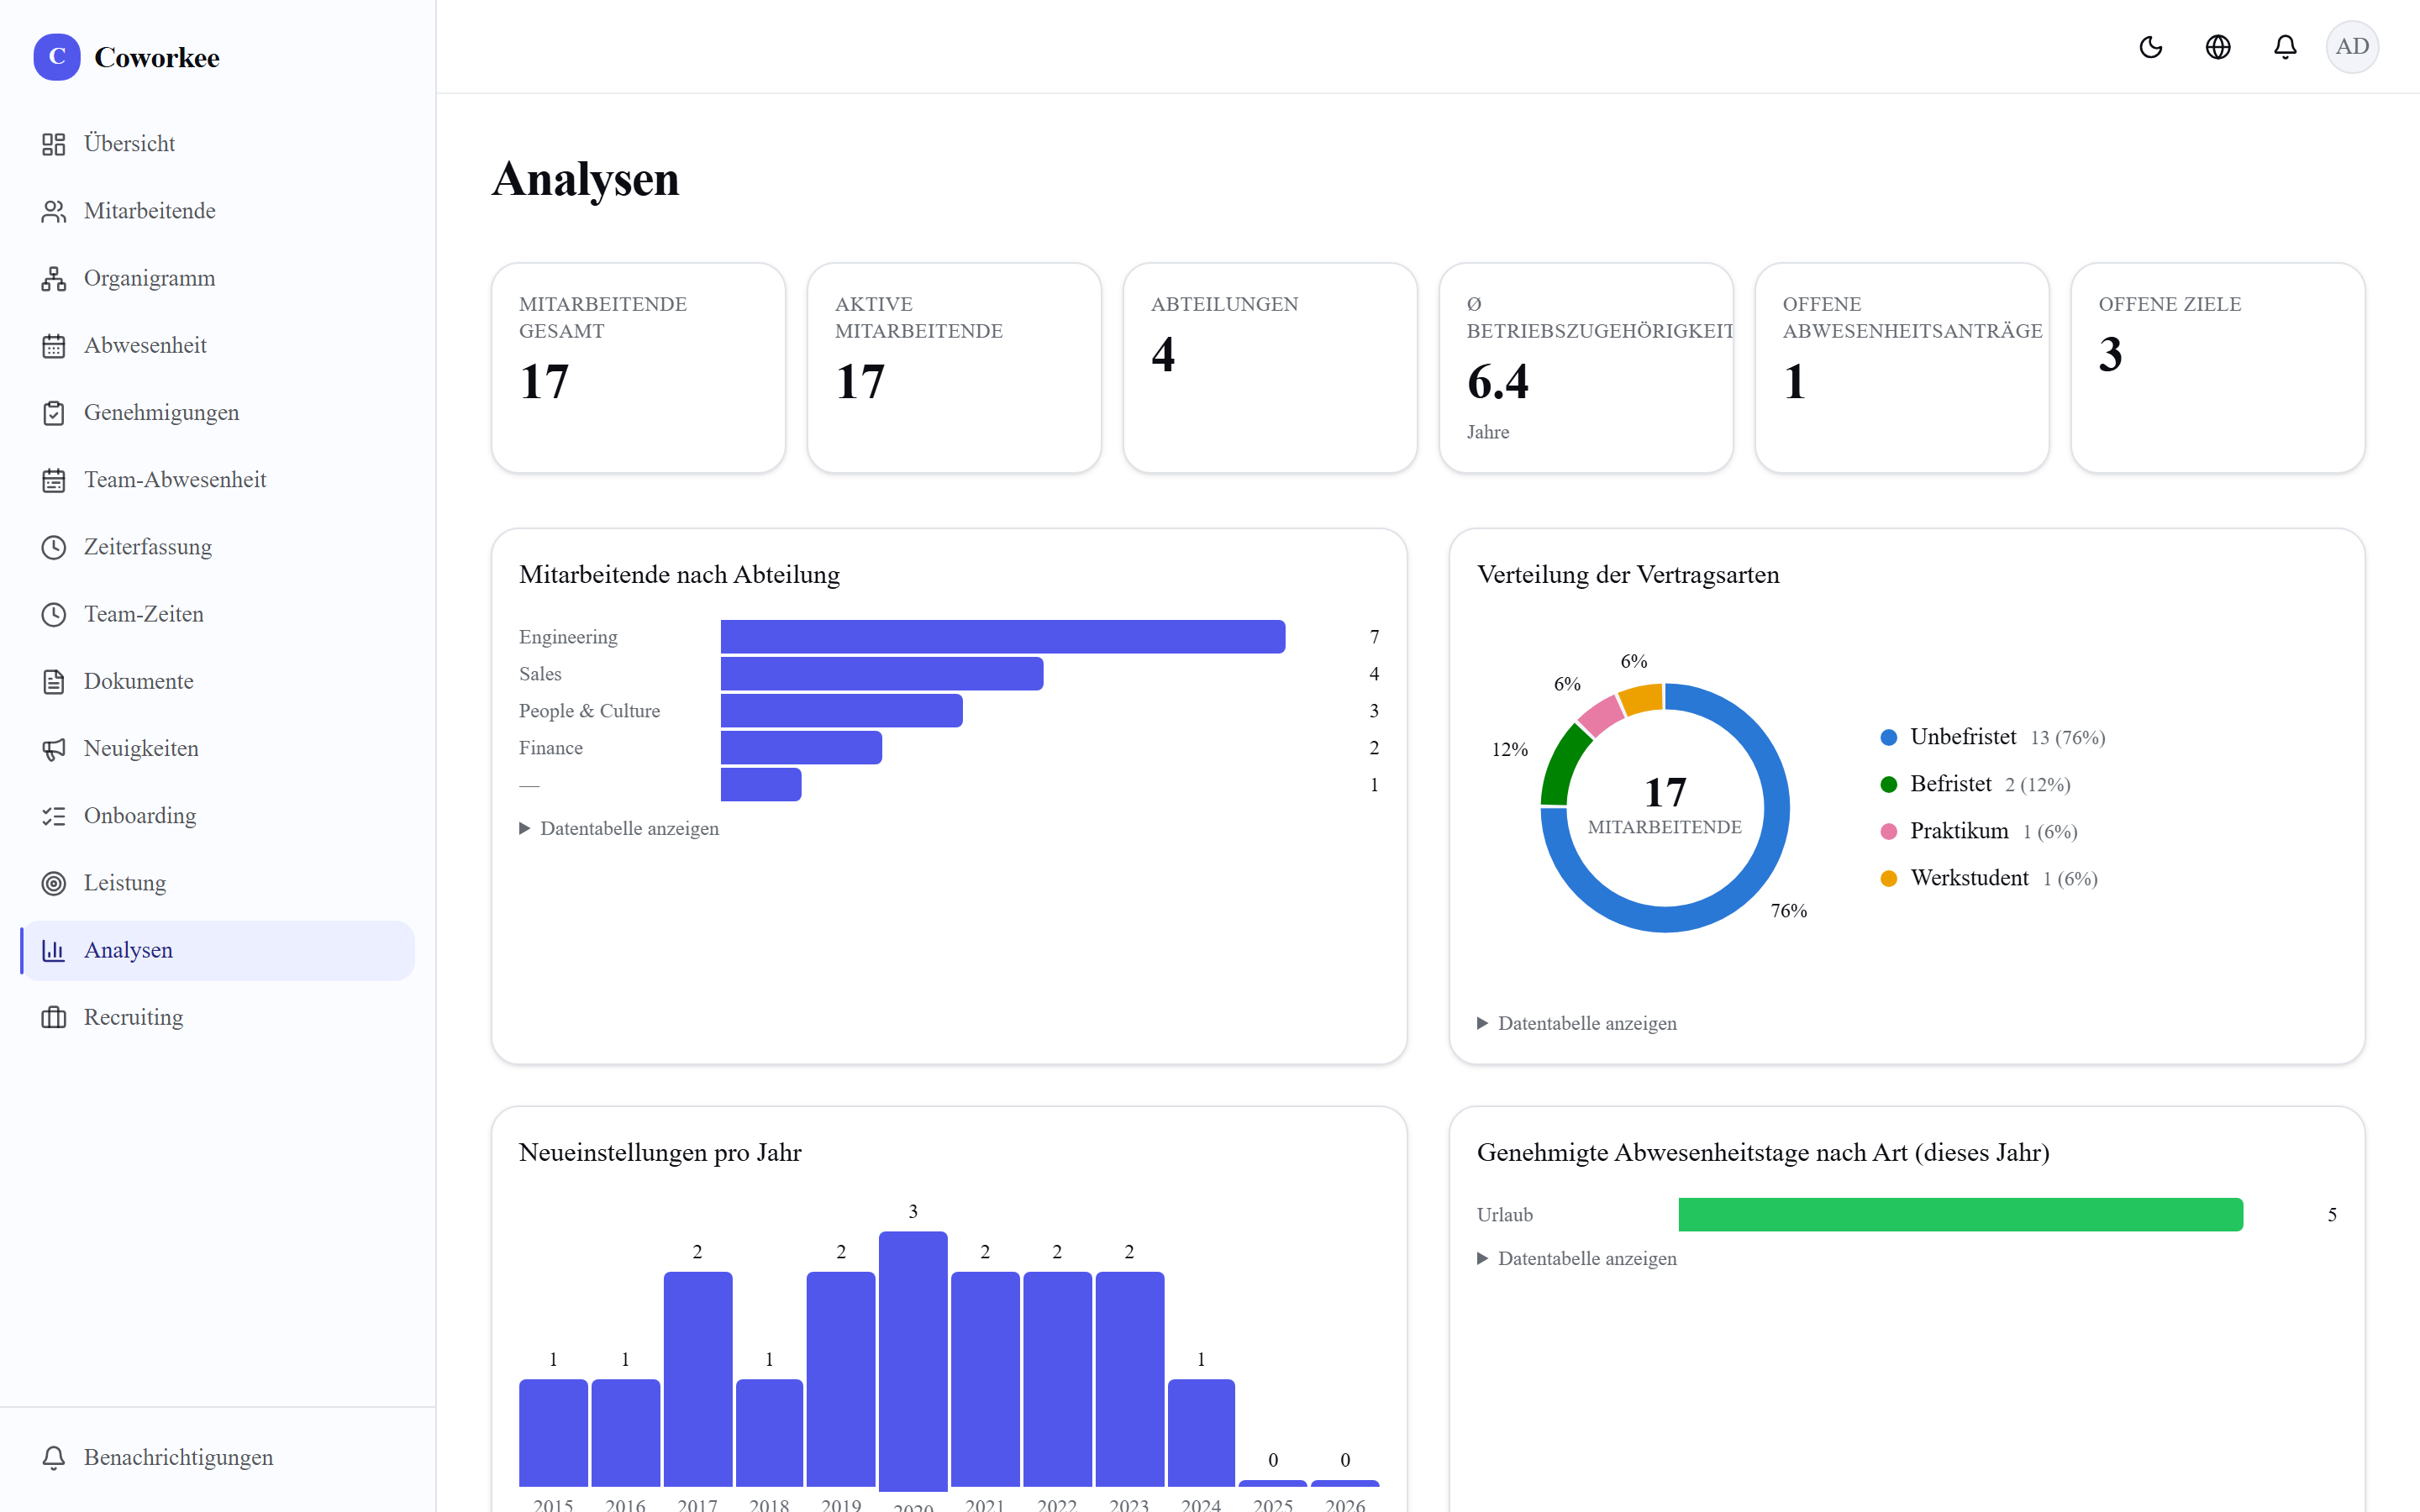The width and height of the screenshot is (2420, 1512).
Task: Click the Recruiting briefcase icon
Action: click(54, 1017)
